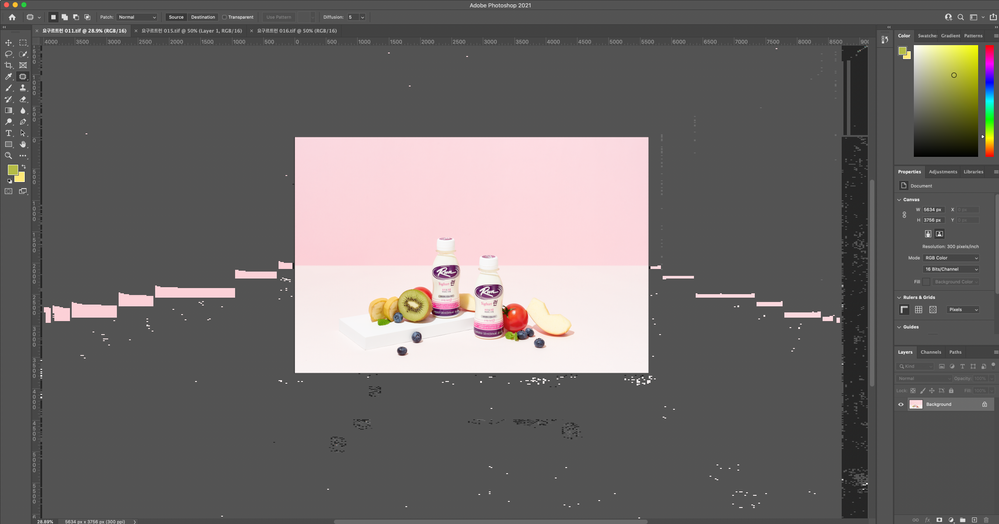
Task: Open the Edit Toolbar three-dots menu
Action: point(23,156)
